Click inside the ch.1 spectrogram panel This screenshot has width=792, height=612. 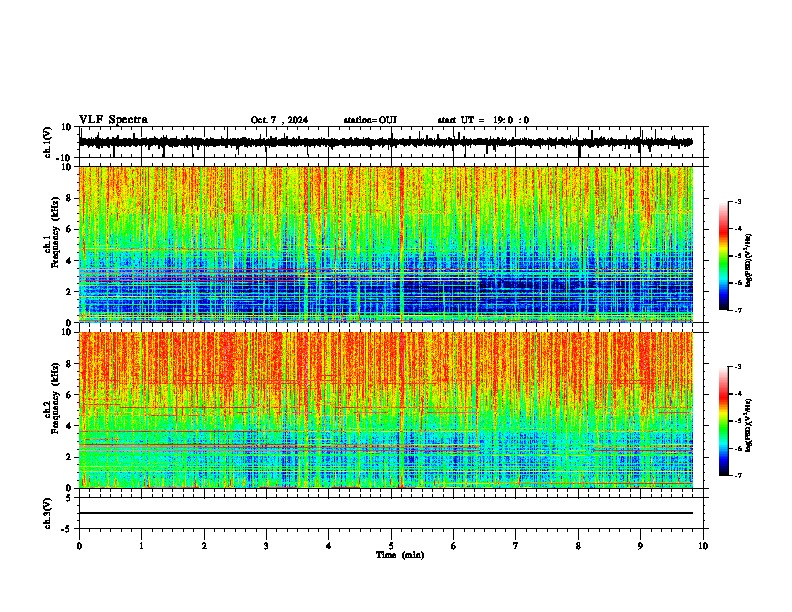click(x=386, y=244)
